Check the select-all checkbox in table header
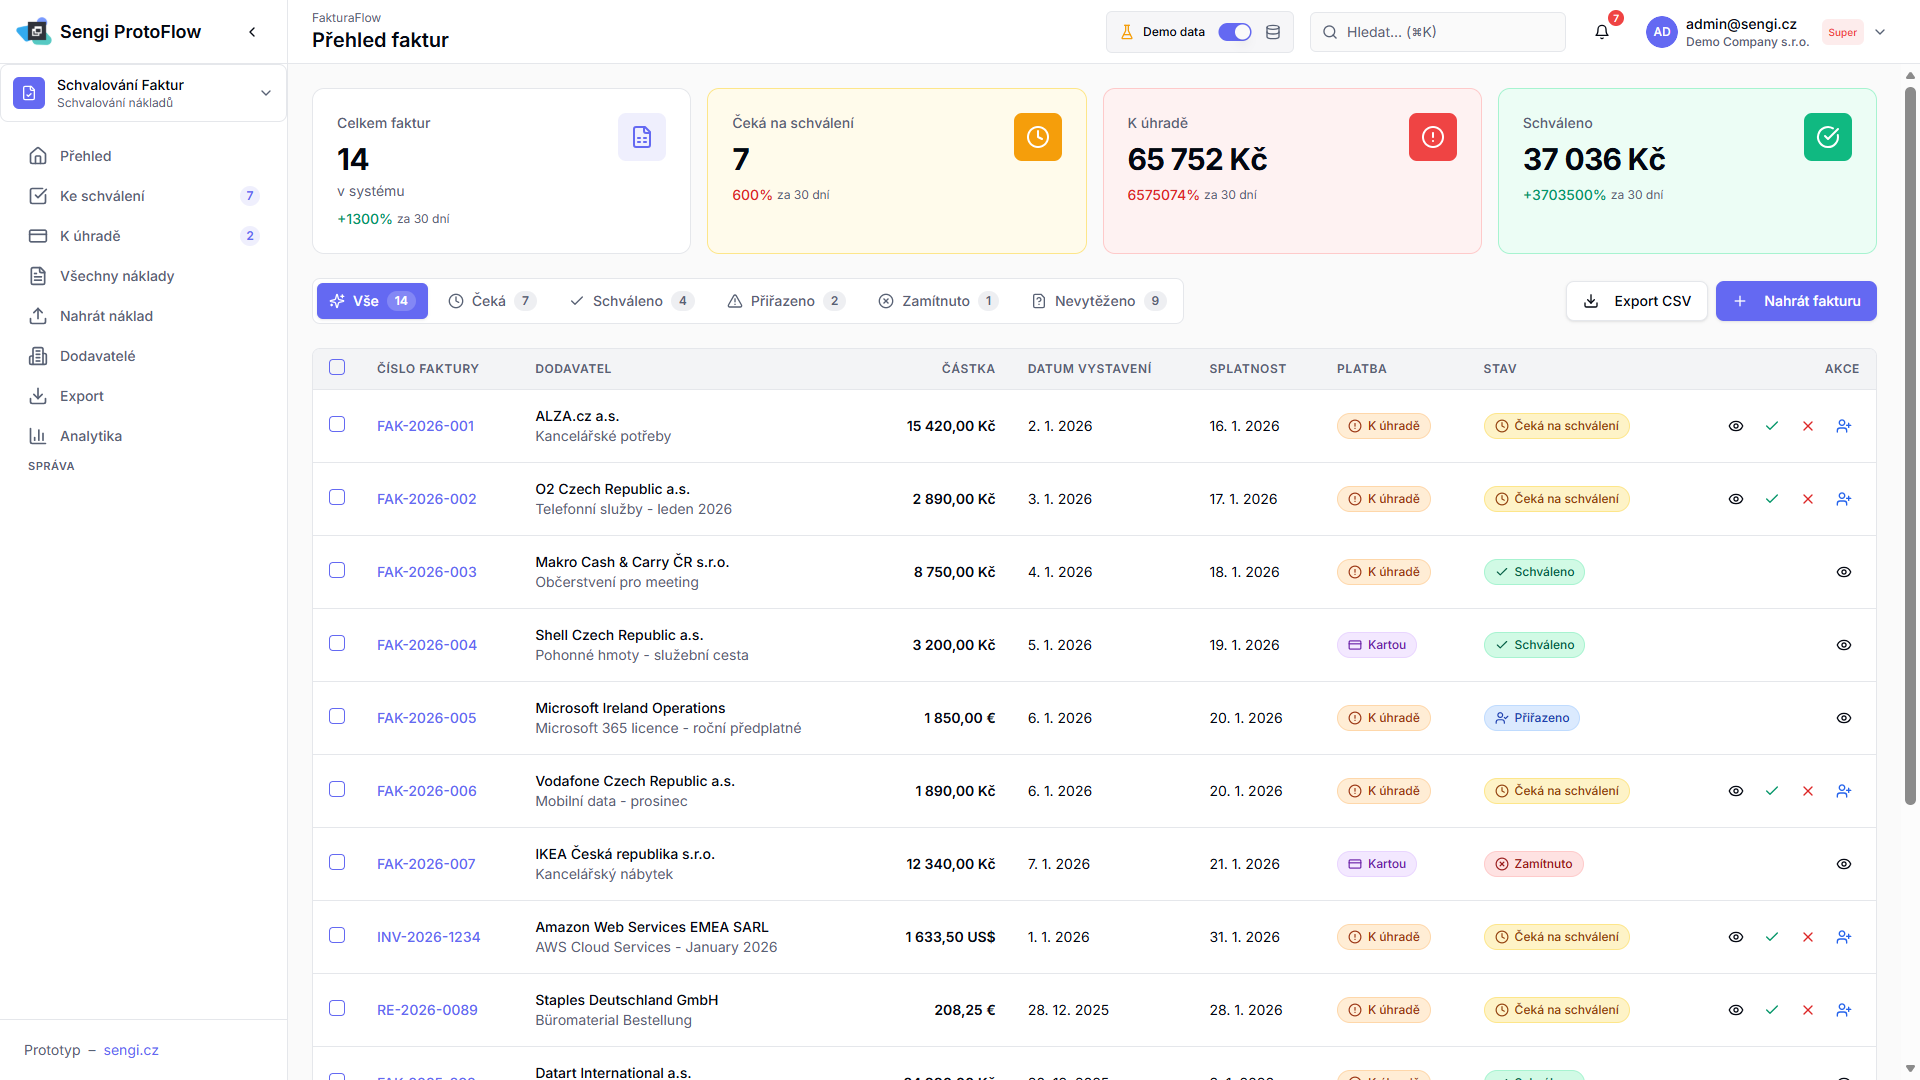Image resolution: width=1920 pixels, height=1080 pixels. tap(337, 367)
